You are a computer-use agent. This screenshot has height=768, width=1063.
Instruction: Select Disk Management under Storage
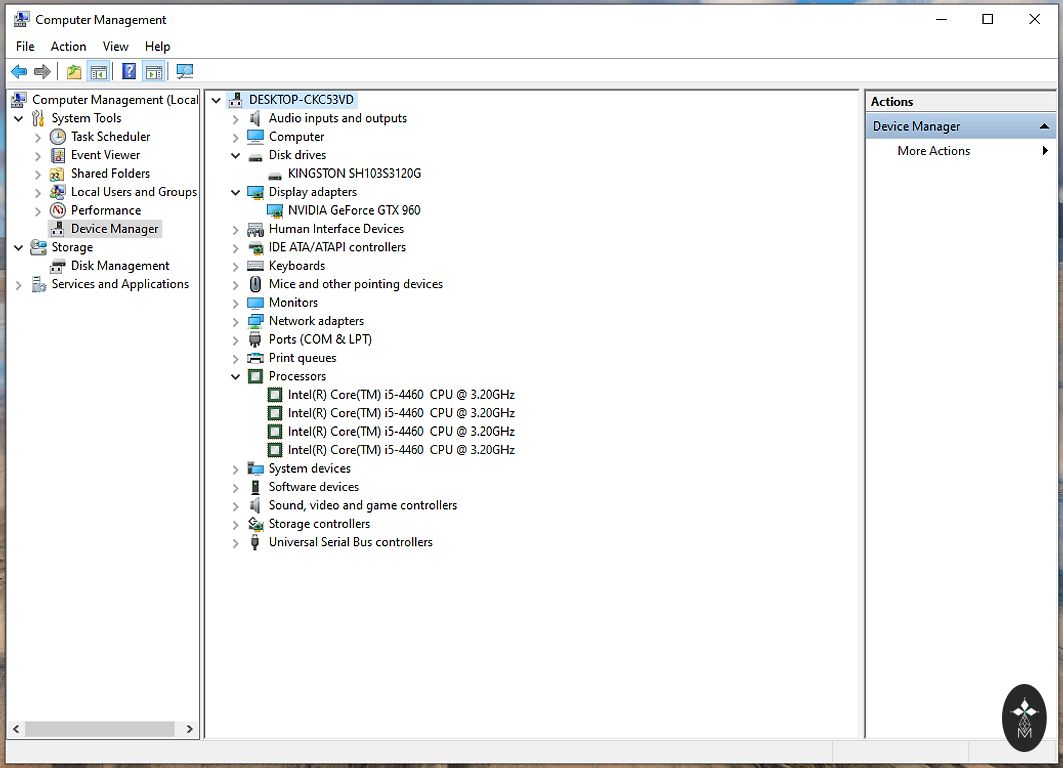tap(120, 266)
